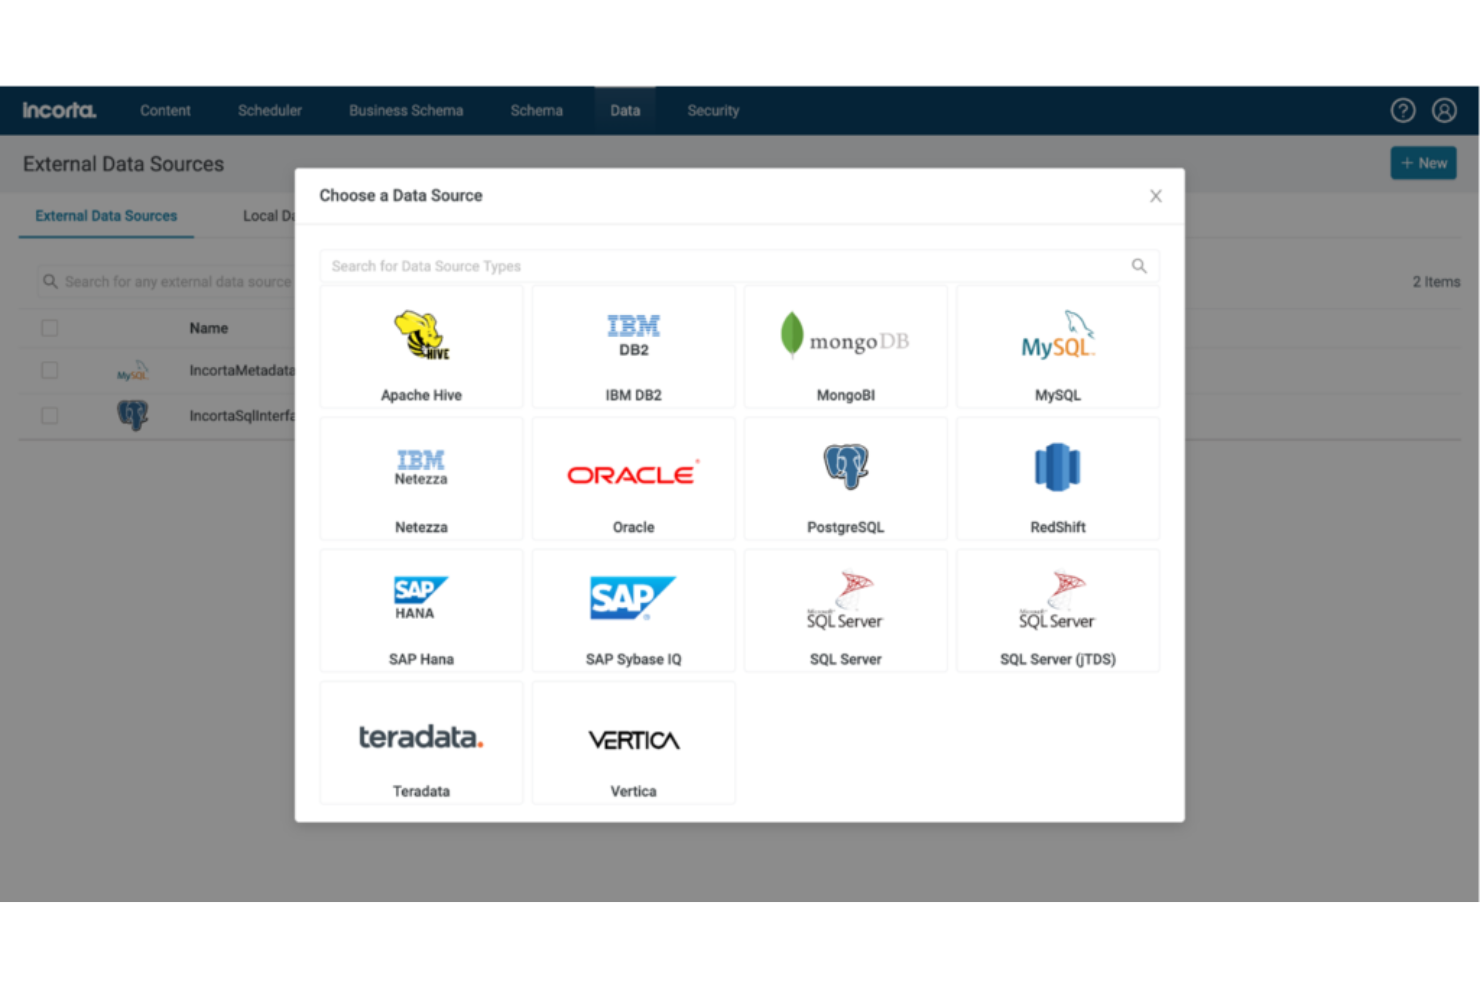Screen dimensions: 1480x987
Task: Check the IncortaMetadata row checkbox
Action: (x=49, y=370)
